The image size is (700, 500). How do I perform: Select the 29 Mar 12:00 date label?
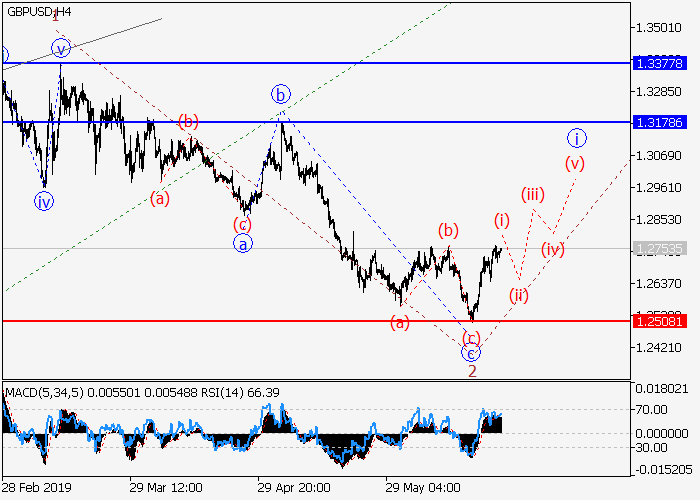166,487
